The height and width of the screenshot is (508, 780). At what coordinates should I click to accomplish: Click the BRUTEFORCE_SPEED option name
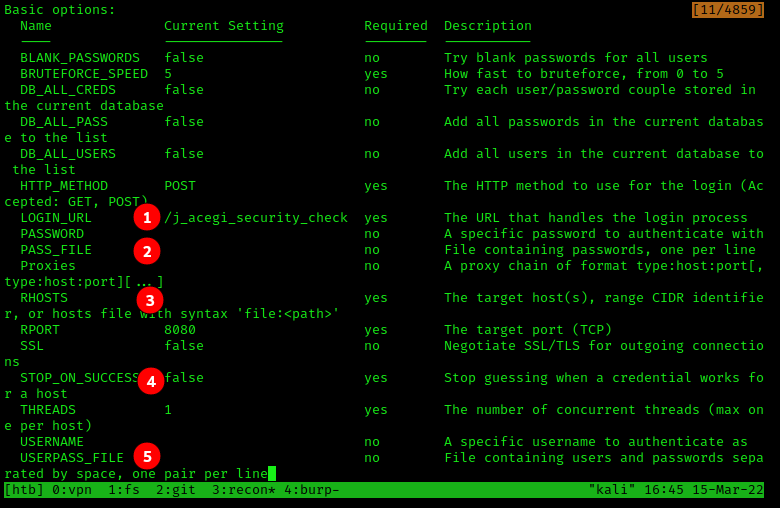pos(84,74)
